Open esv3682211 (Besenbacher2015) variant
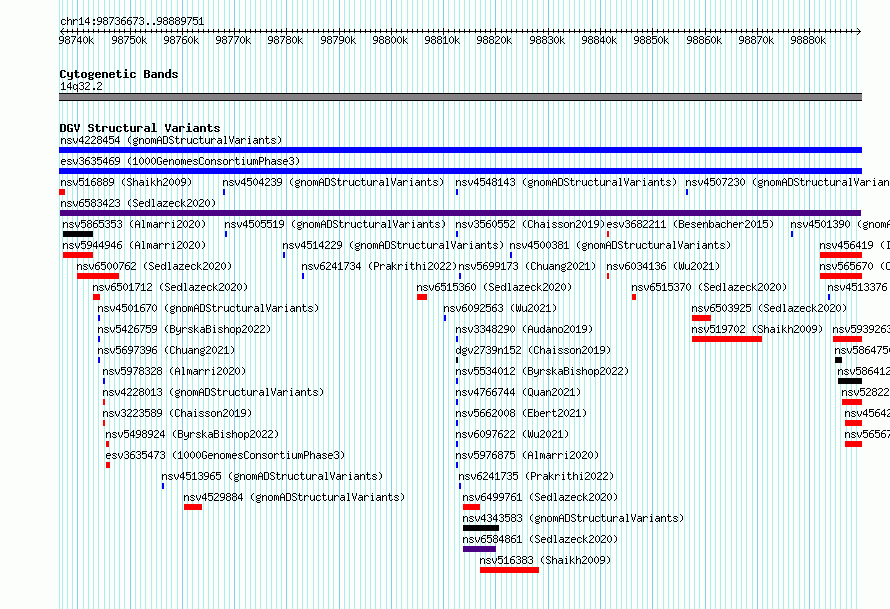 [690, 224]
